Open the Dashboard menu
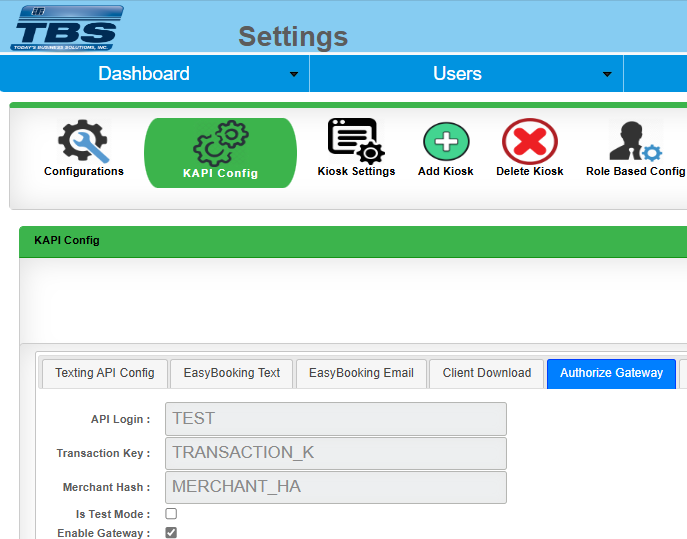 pyautogui.click(x=143, y=74)
